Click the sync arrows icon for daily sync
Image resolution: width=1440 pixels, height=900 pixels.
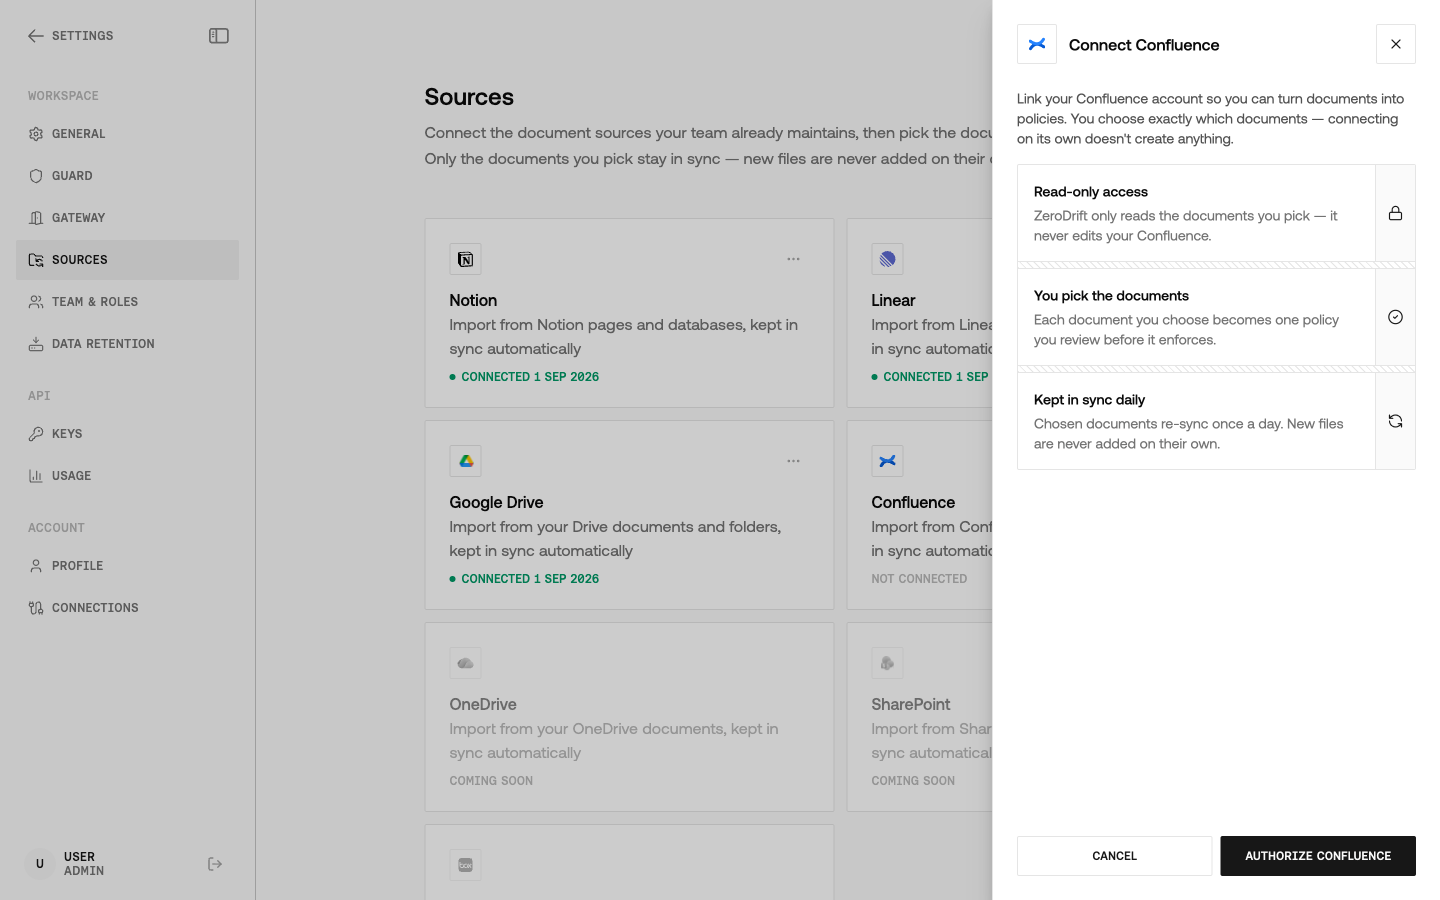tap(1395, 421)
